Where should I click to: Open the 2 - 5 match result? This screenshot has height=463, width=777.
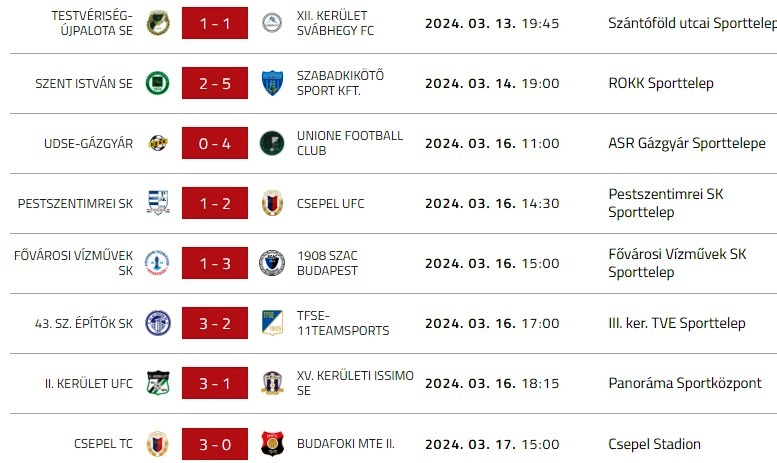(x=214, y=83)
